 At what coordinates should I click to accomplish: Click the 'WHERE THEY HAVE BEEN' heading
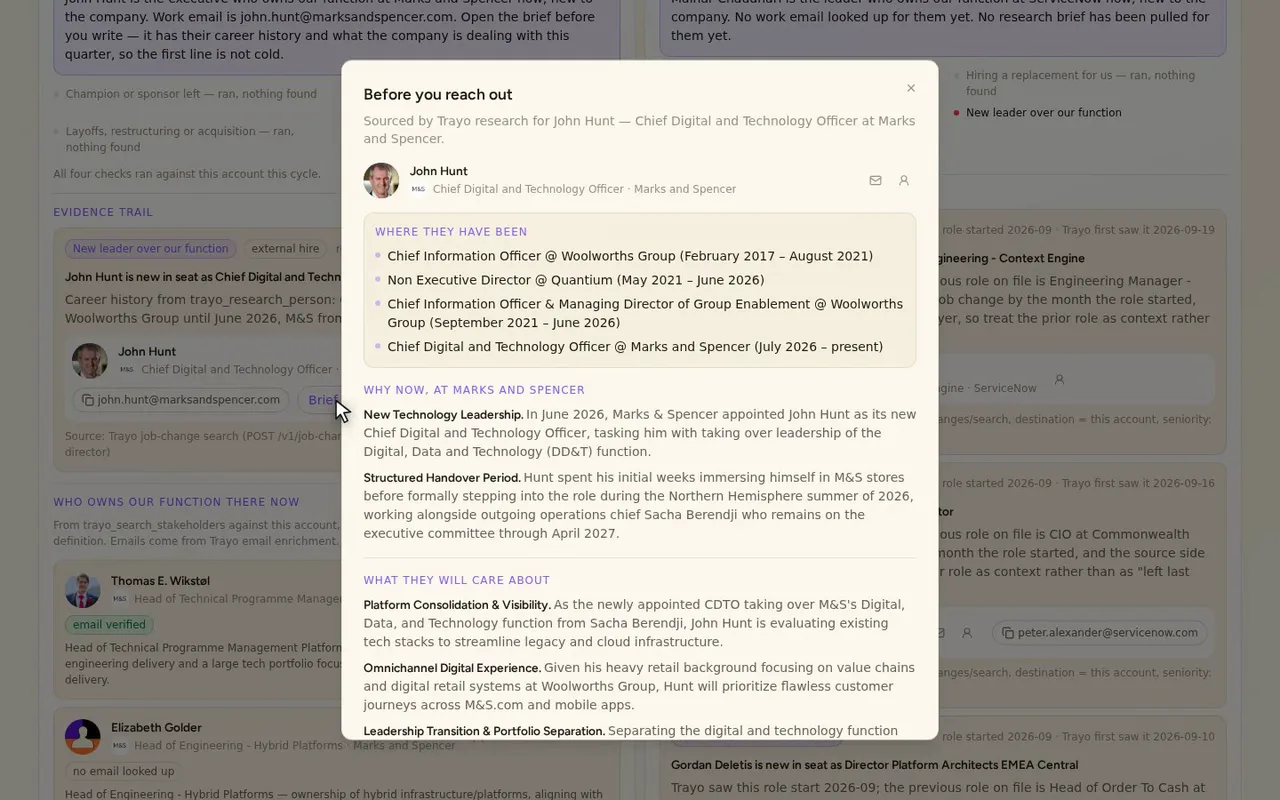(x=451, y=232)
